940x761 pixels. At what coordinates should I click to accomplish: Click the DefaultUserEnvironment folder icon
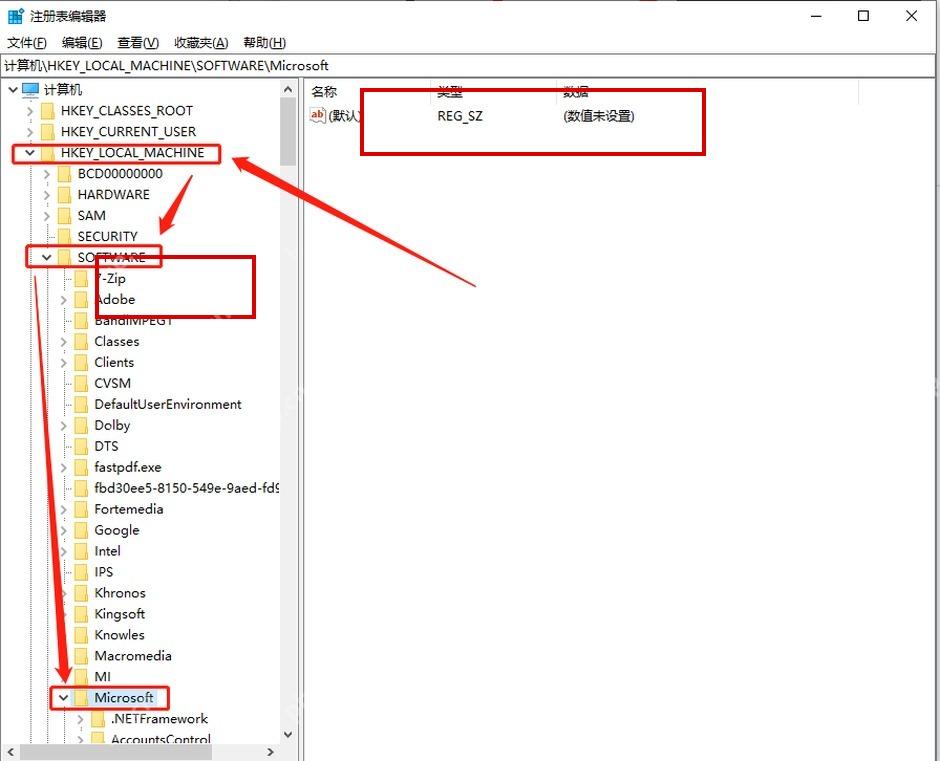[x=81, y=404]
